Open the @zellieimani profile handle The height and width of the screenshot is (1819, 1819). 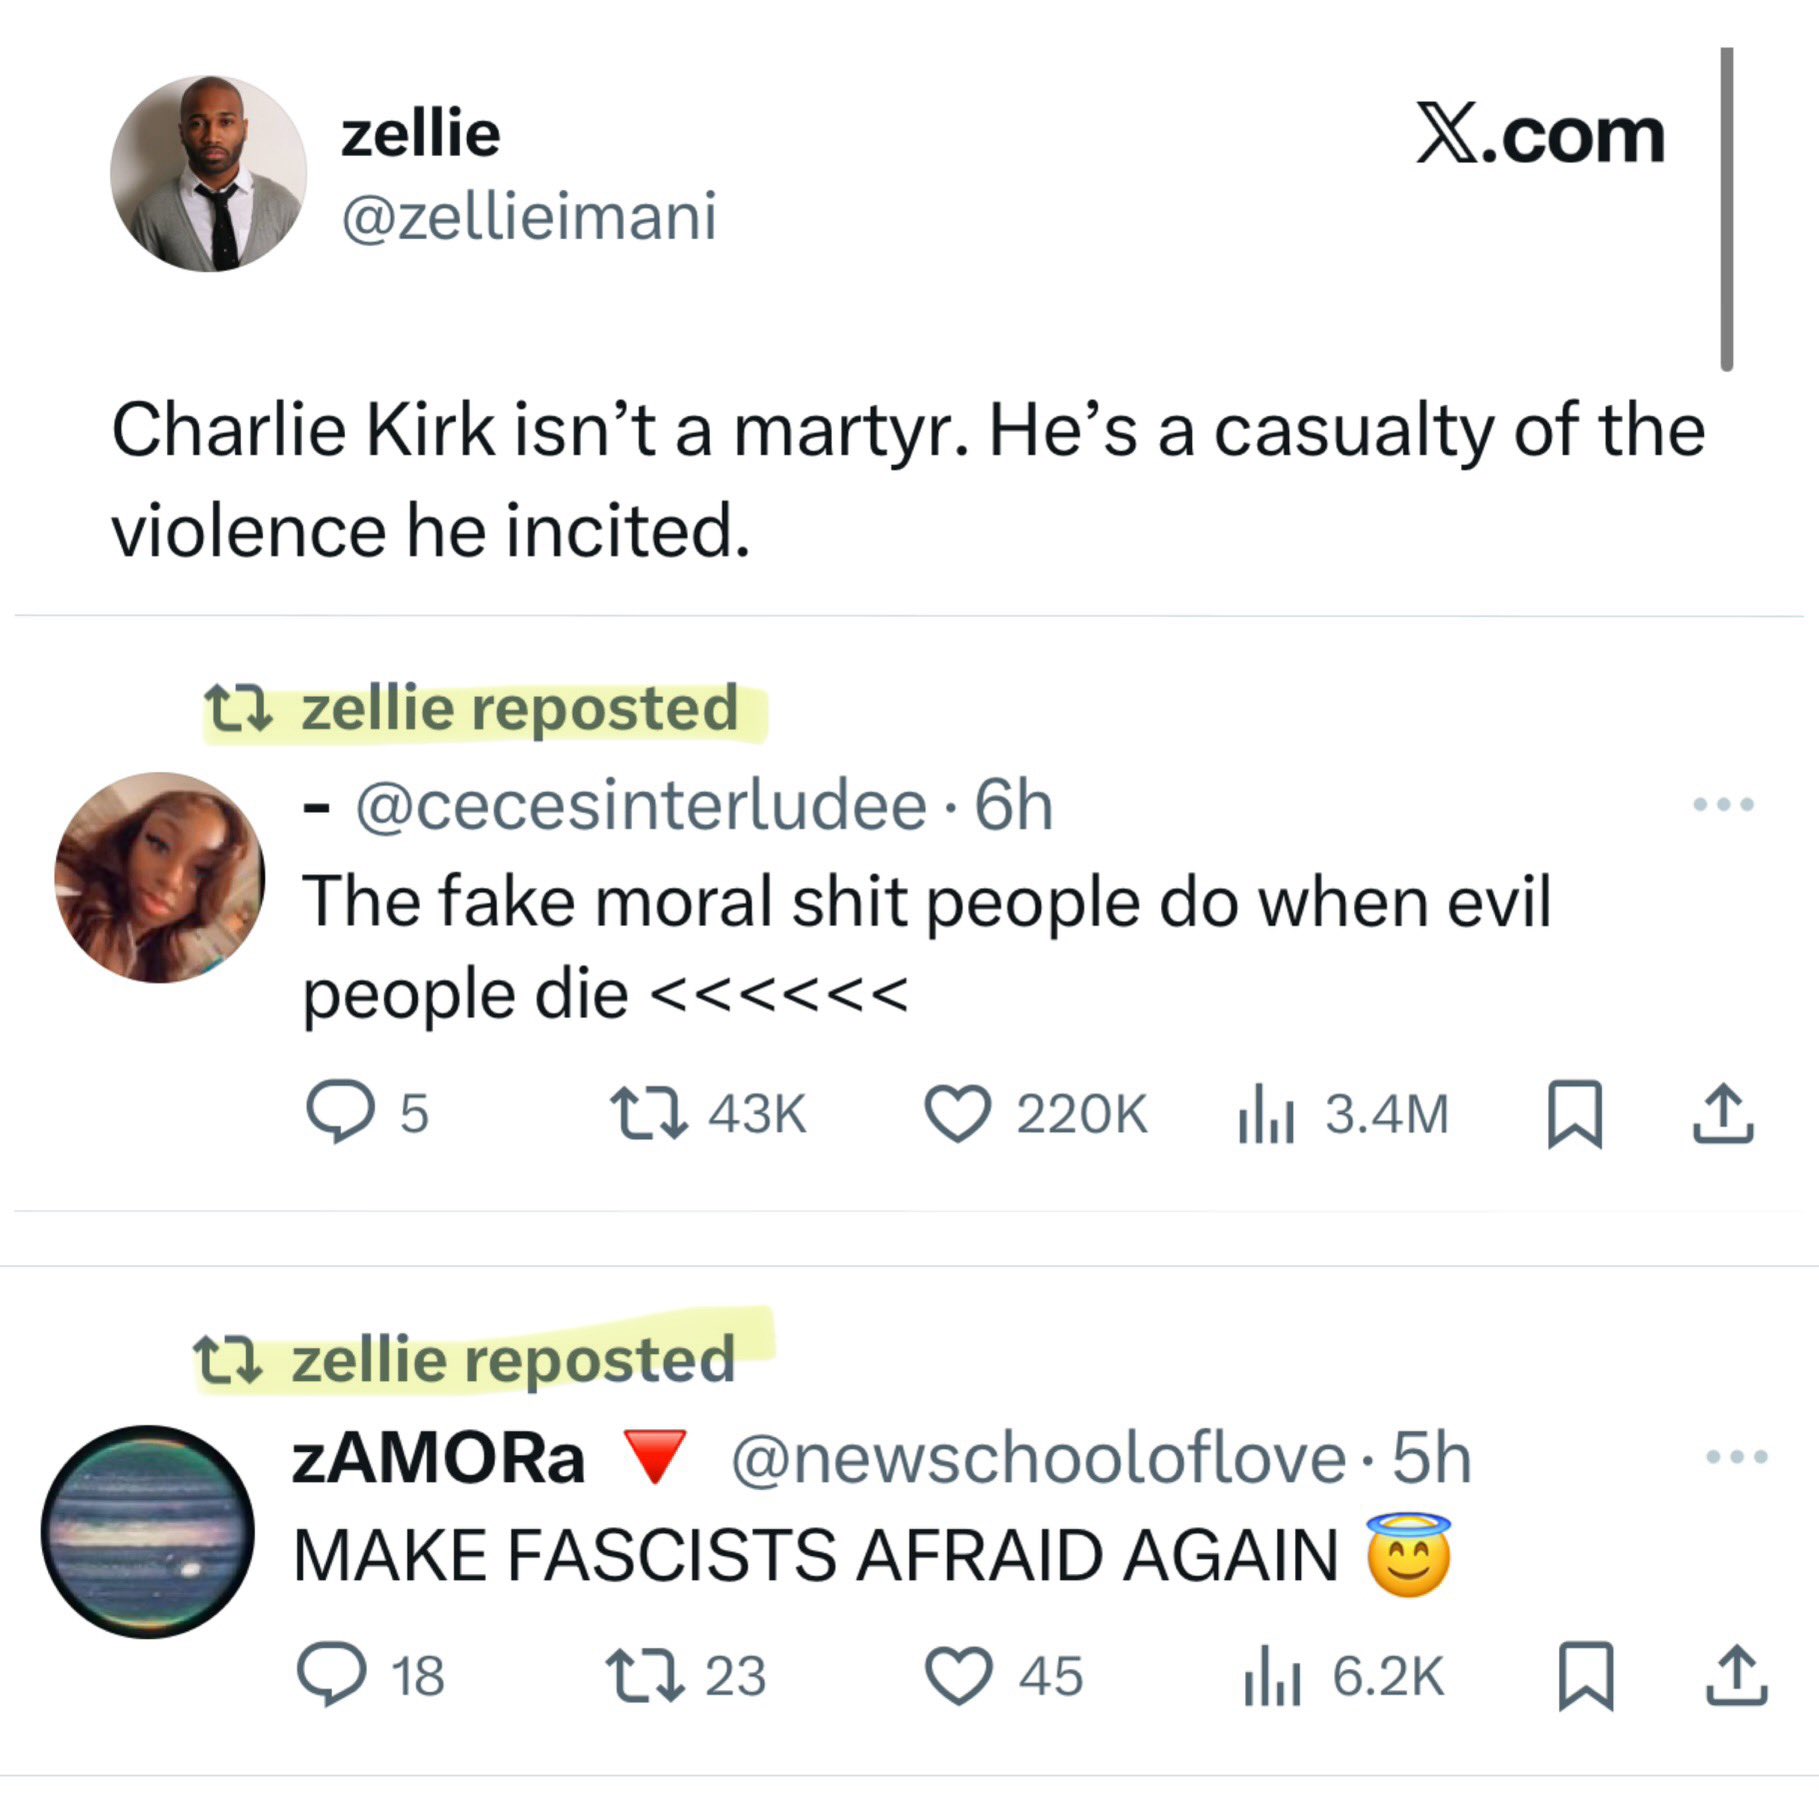coord(529,216)
